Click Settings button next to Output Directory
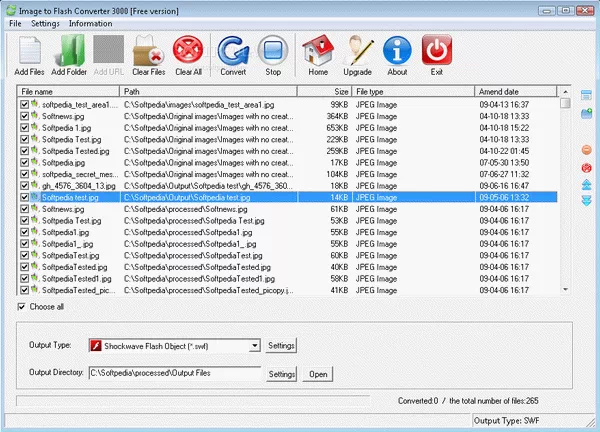 (x=281, y=374)
